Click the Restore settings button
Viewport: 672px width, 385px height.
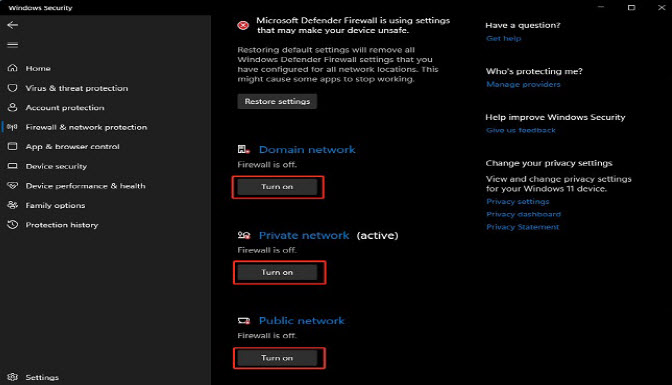click(277, 101)
